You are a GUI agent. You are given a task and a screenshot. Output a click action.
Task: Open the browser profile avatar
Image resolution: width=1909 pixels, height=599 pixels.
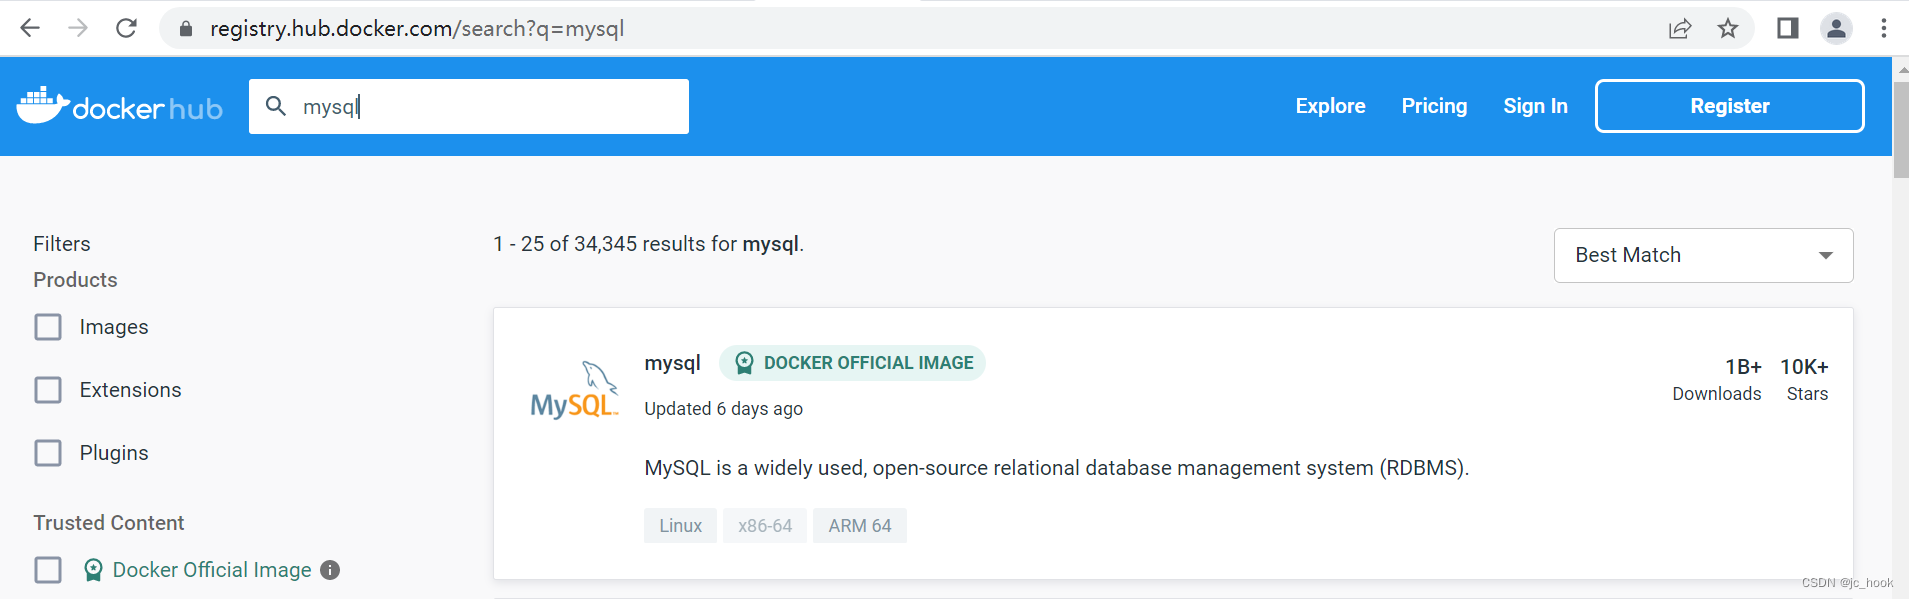[1836, 28]
